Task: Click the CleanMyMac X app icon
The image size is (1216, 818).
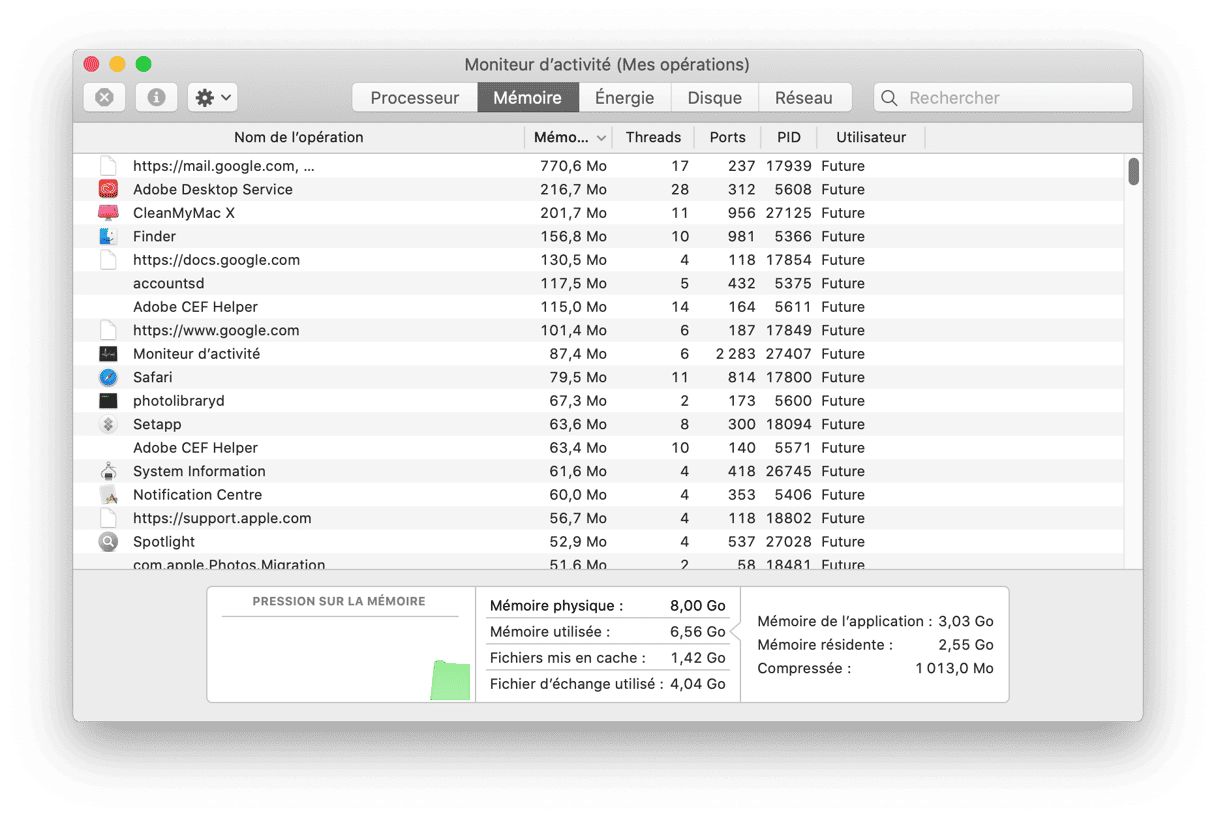Action: [x=108, y=213]
